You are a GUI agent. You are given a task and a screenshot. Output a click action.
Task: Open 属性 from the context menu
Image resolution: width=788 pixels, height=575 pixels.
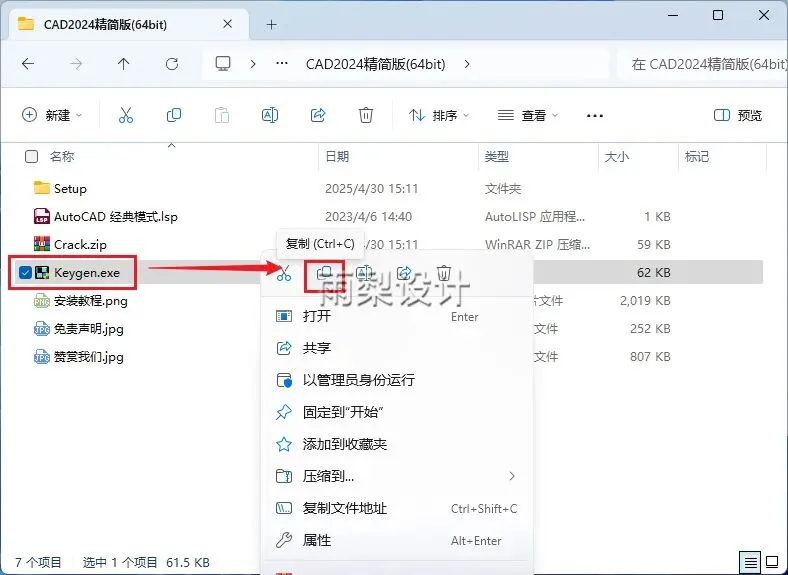point(397,540)
